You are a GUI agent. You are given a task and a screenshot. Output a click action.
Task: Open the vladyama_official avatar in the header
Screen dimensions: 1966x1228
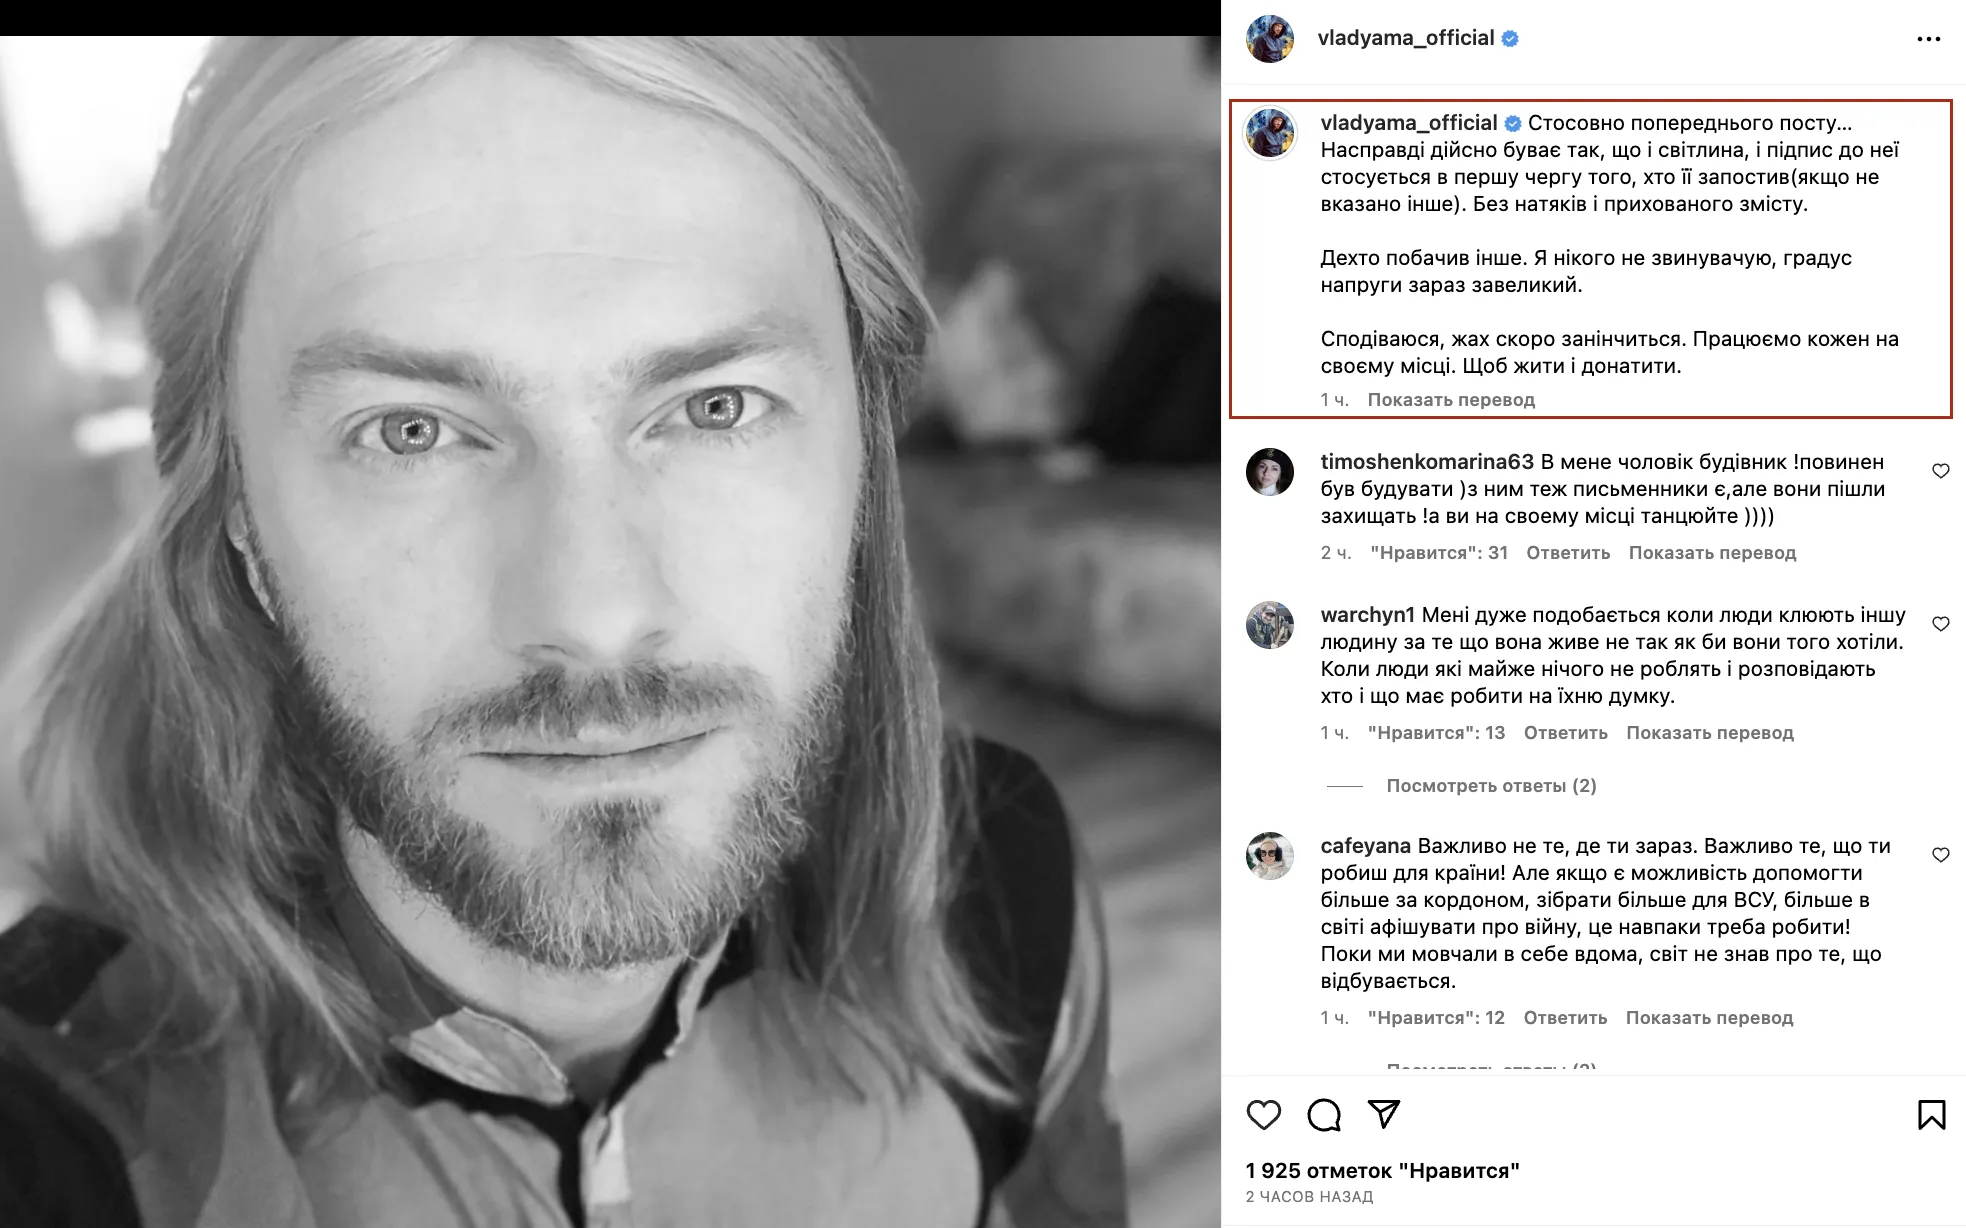click(1270, 39)
